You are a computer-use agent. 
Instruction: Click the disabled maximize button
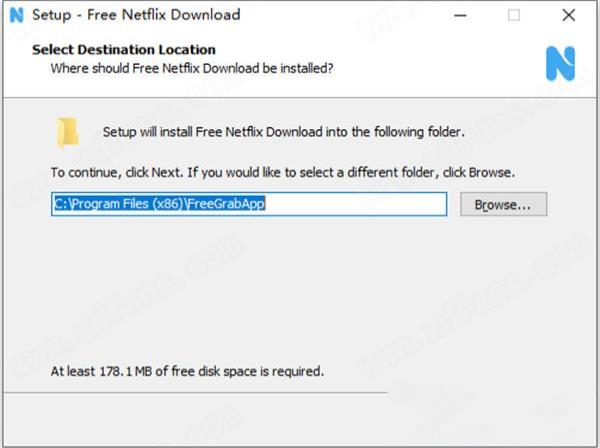click(x=514, y=15)
